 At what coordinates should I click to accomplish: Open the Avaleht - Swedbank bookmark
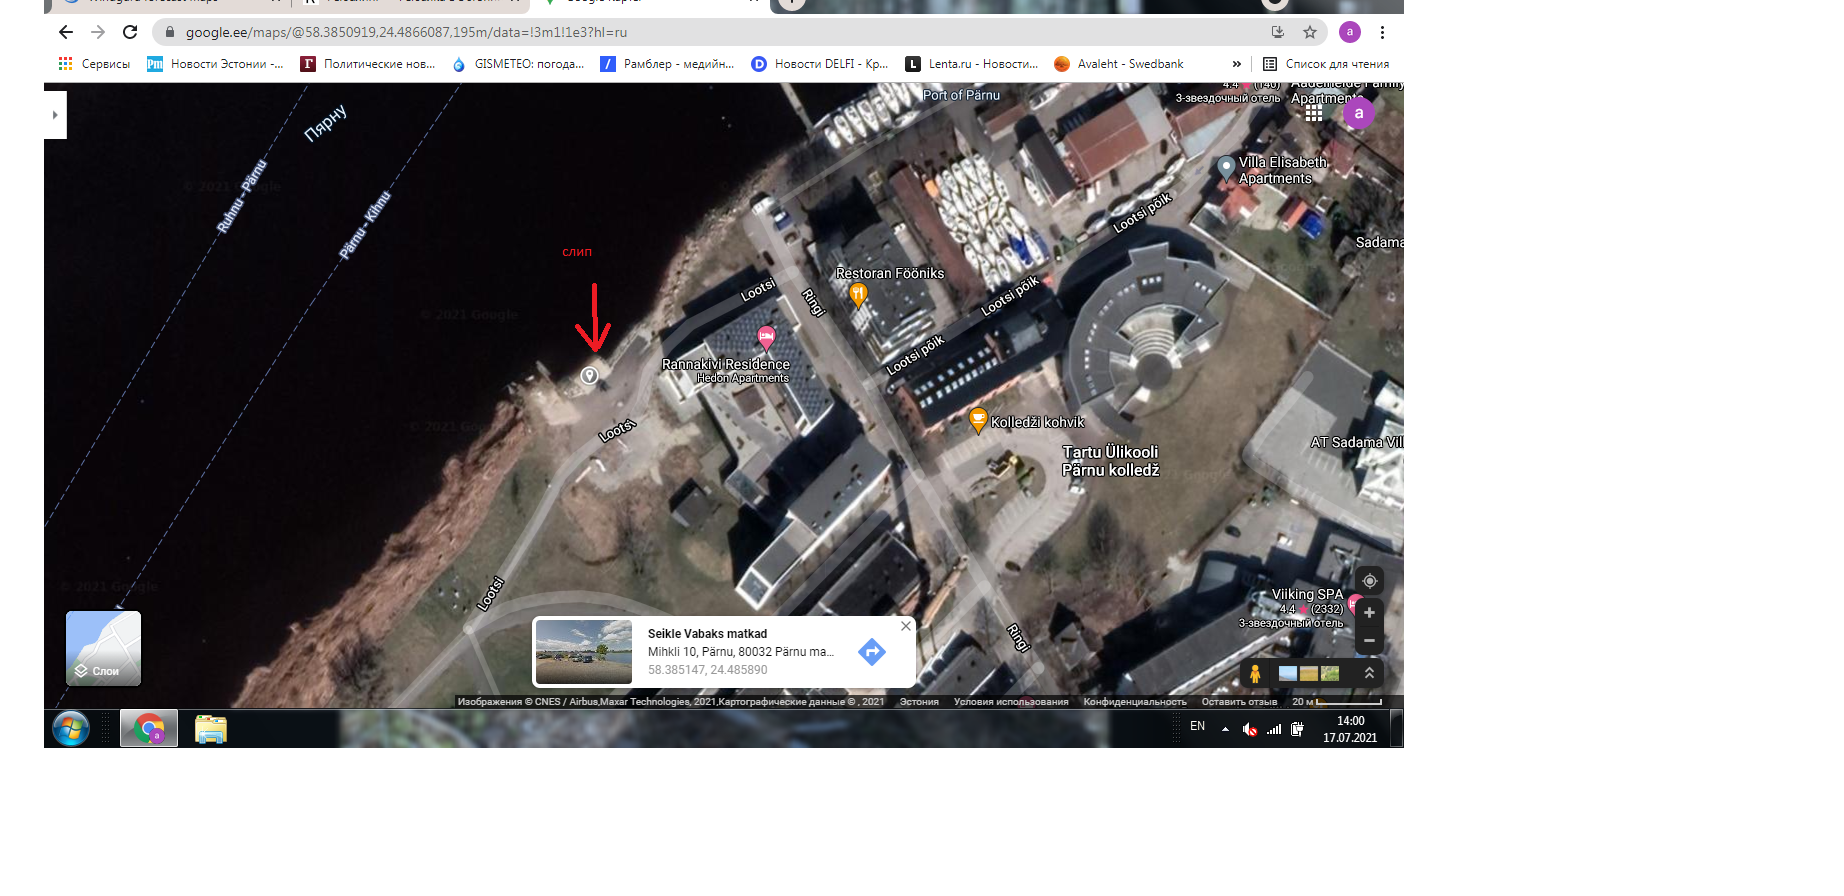click(x=1119, y=64)
